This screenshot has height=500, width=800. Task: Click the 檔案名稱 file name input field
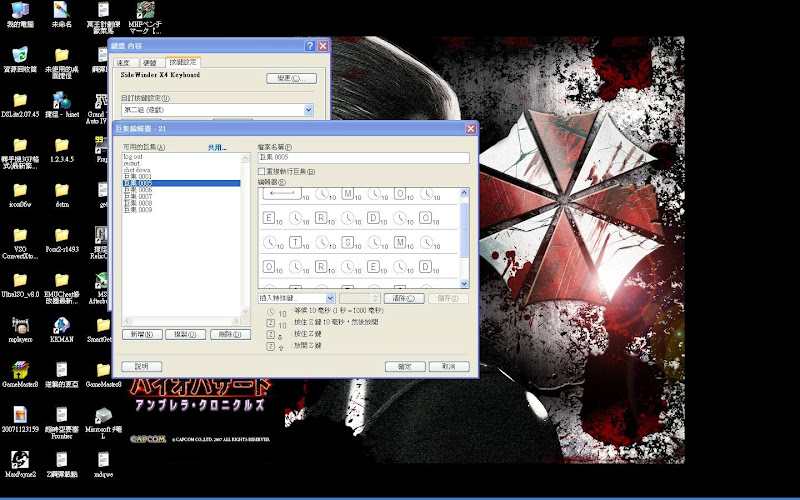tap(364, 158)
